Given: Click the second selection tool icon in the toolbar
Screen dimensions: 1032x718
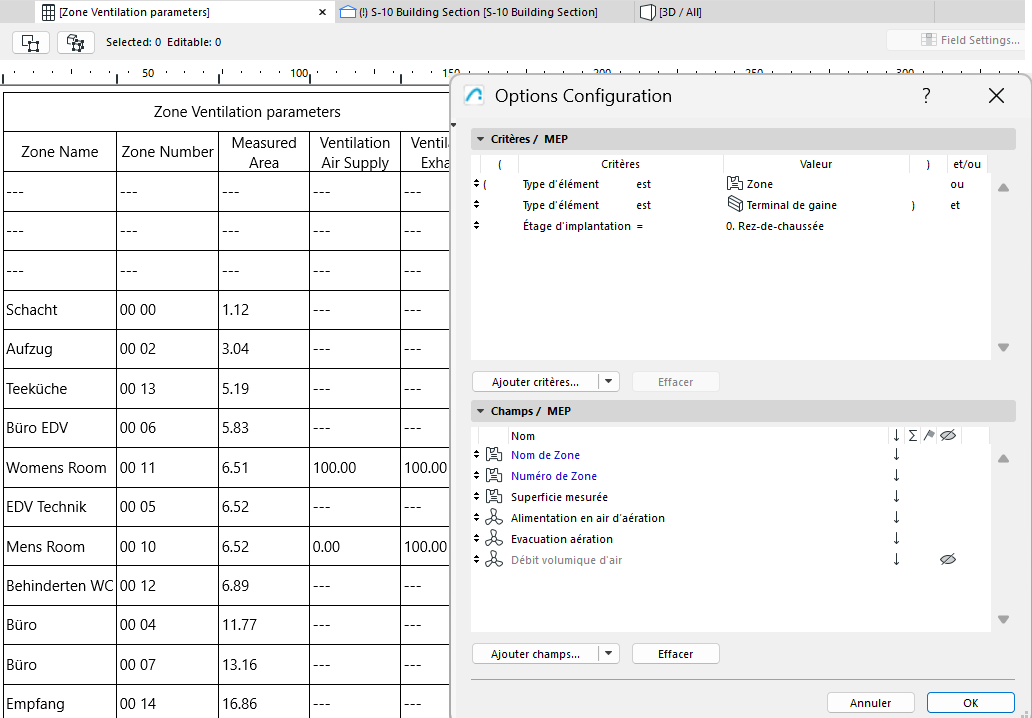Looking at the screenshot, I should 75,43.
